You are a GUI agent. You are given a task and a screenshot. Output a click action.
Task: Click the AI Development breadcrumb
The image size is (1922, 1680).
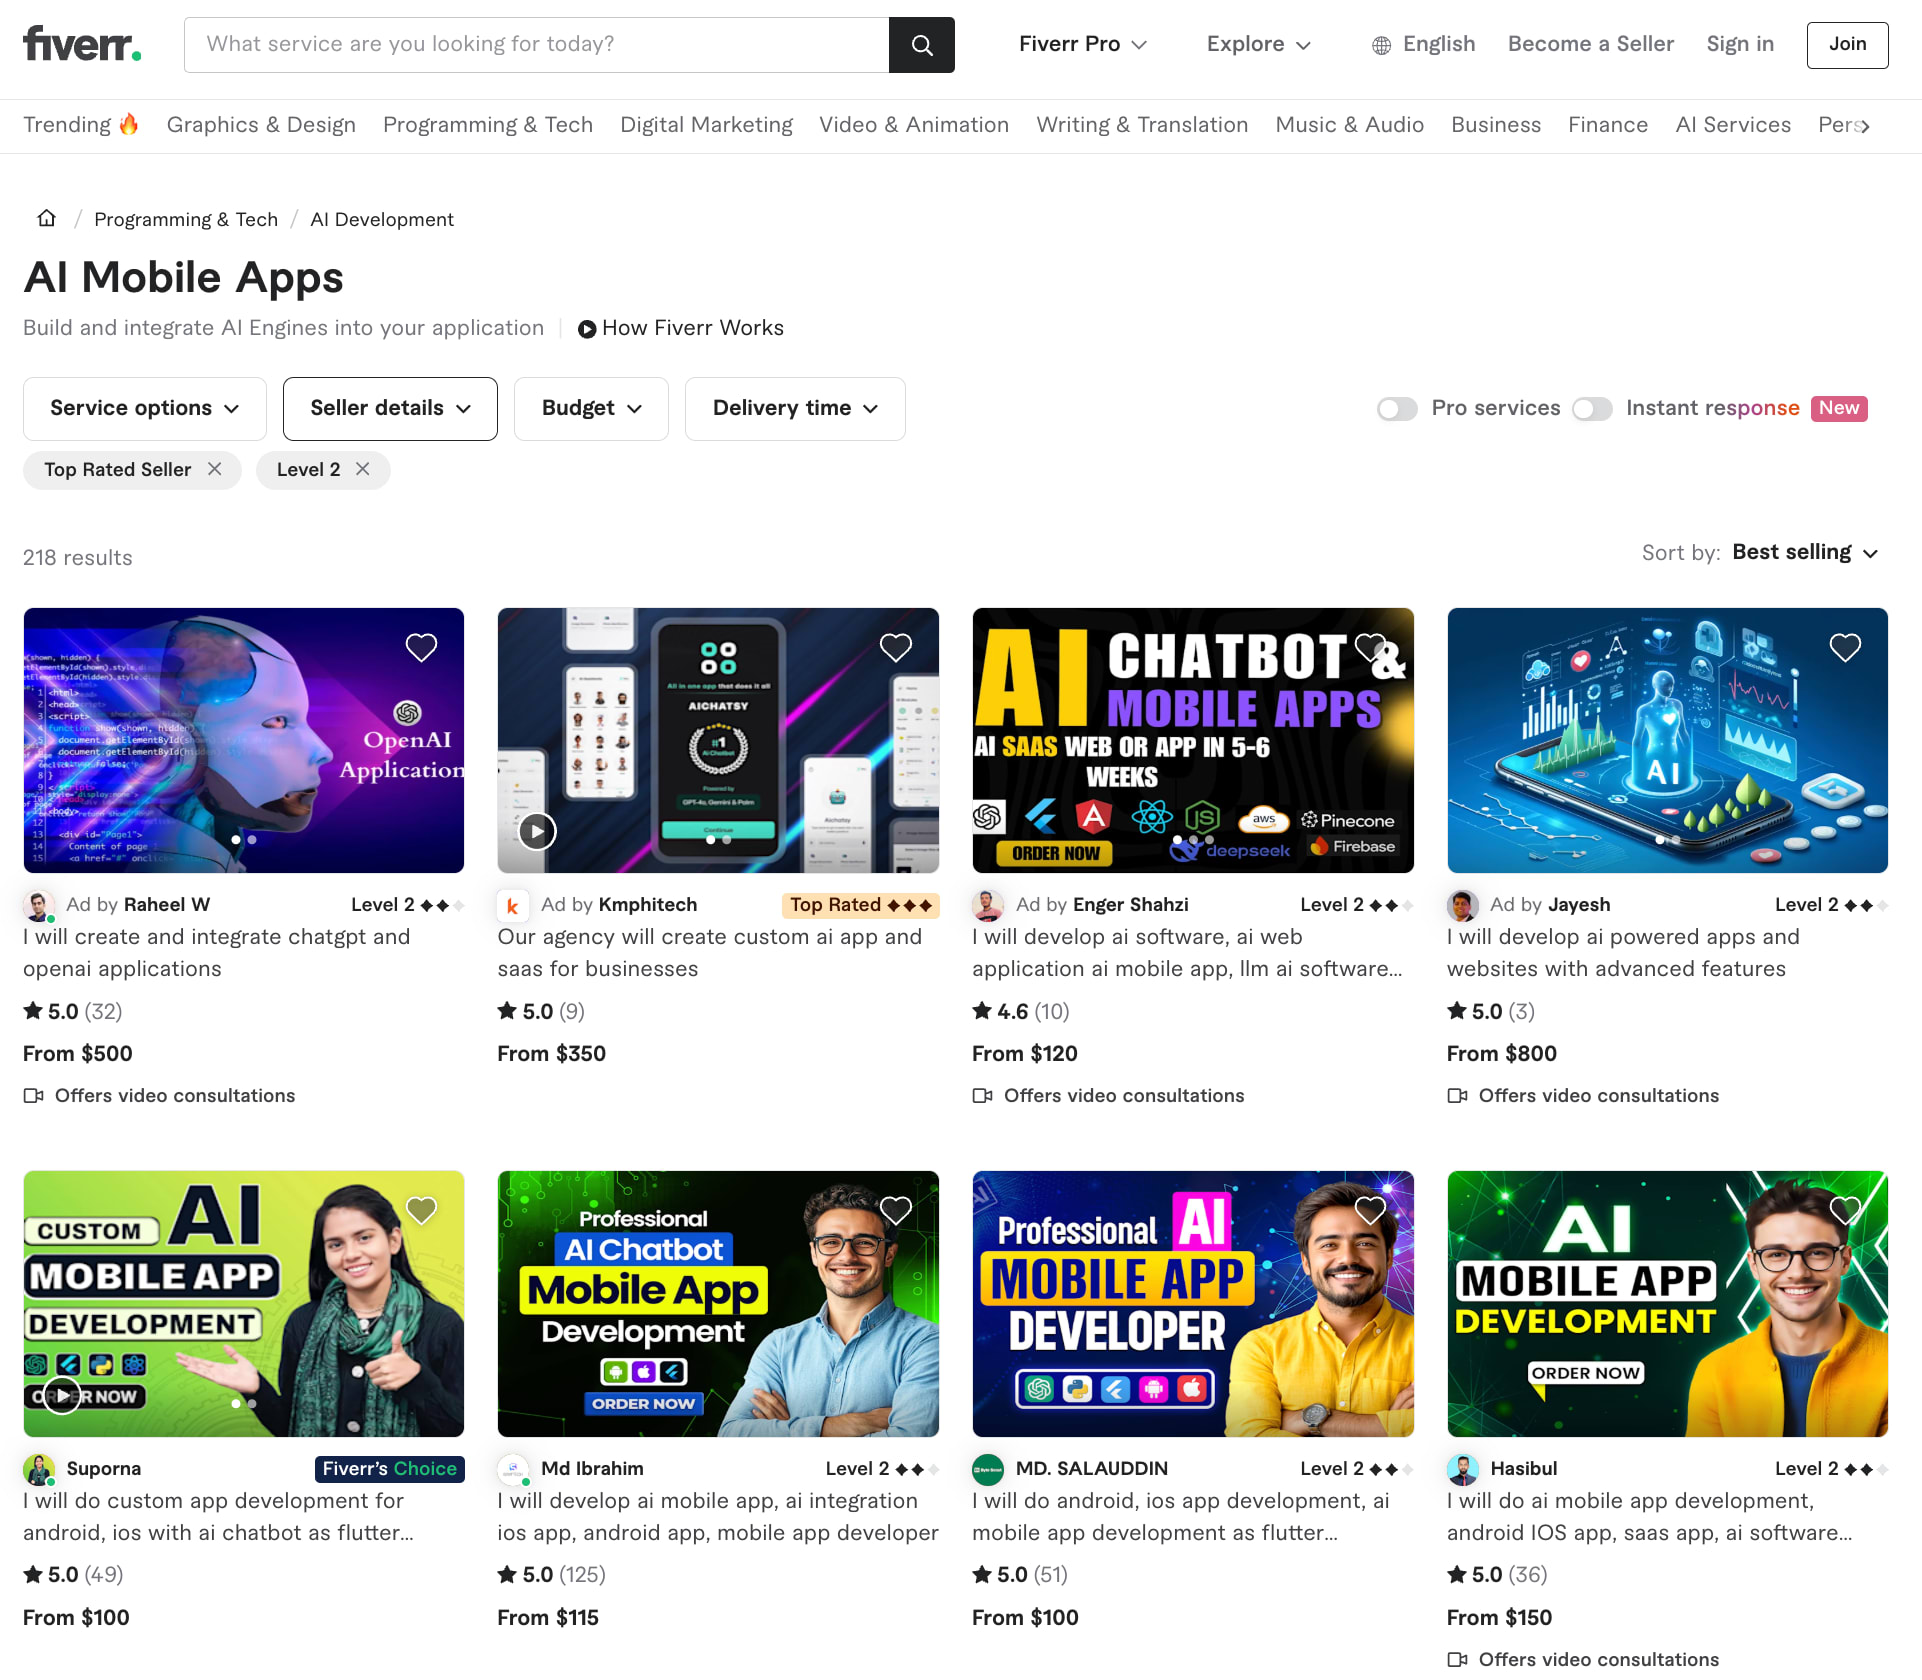382,219
